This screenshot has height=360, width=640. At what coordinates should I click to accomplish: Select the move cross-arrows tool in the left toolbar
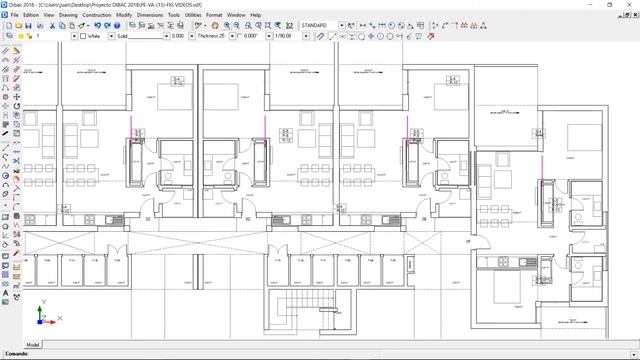16,97
